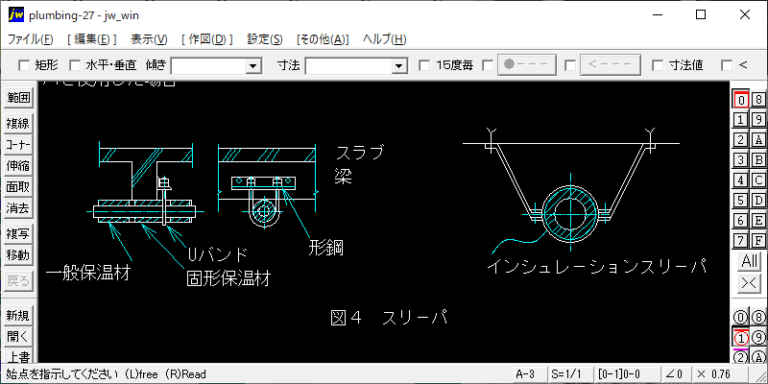Image resolution: width=768 pixels, height=384 pixels.
Task: Select layer 8 in layer panel
Action: [759, 99]
